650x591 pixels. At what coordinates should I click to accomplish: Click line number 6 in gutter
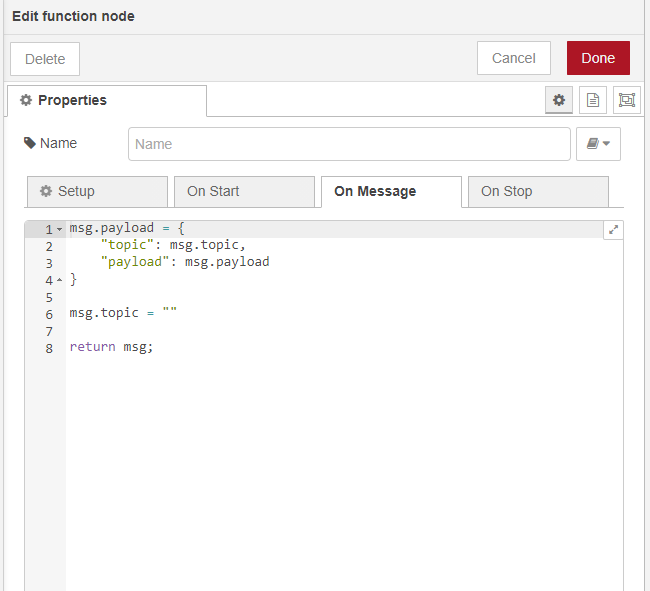click(x=49, y=314)
